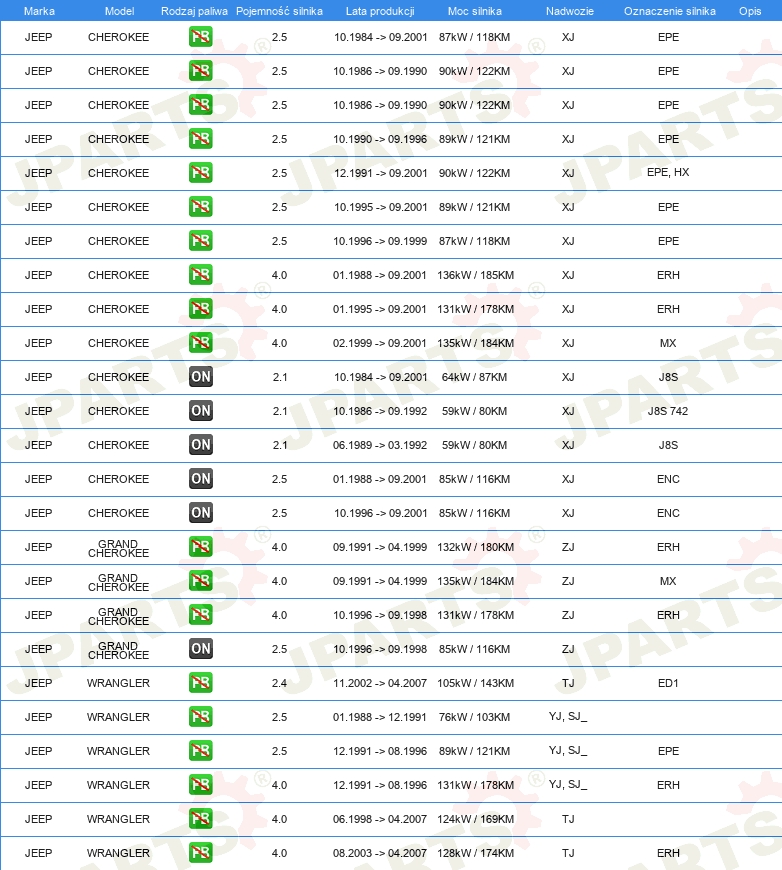
Task: Click petrol icon in Cherokee 10.1984 87kW row
Action: pos(200,37)
